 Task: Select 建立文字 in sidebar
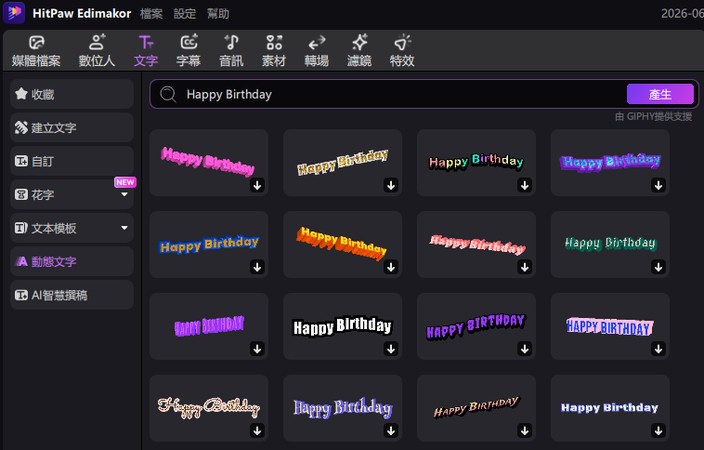(x=72, y=128)
